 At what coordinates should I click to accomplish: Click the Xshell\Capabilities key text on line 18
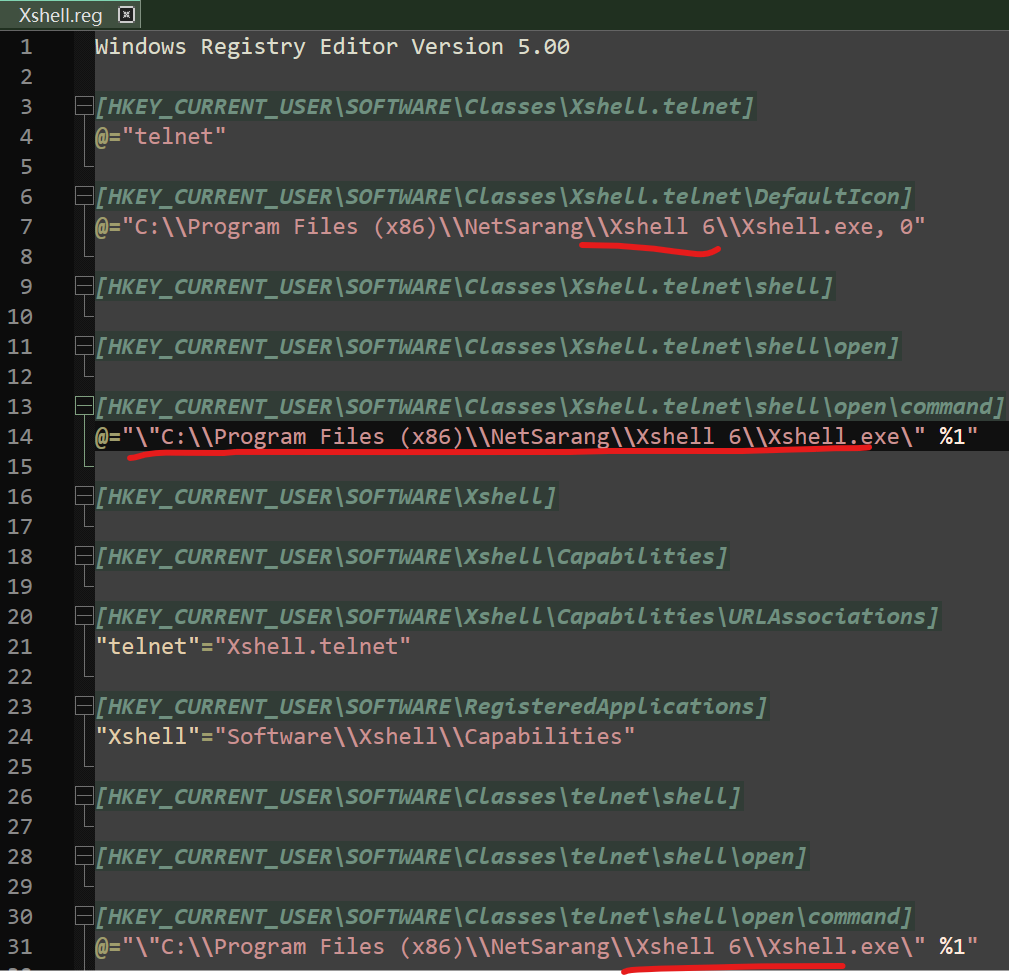412,556
